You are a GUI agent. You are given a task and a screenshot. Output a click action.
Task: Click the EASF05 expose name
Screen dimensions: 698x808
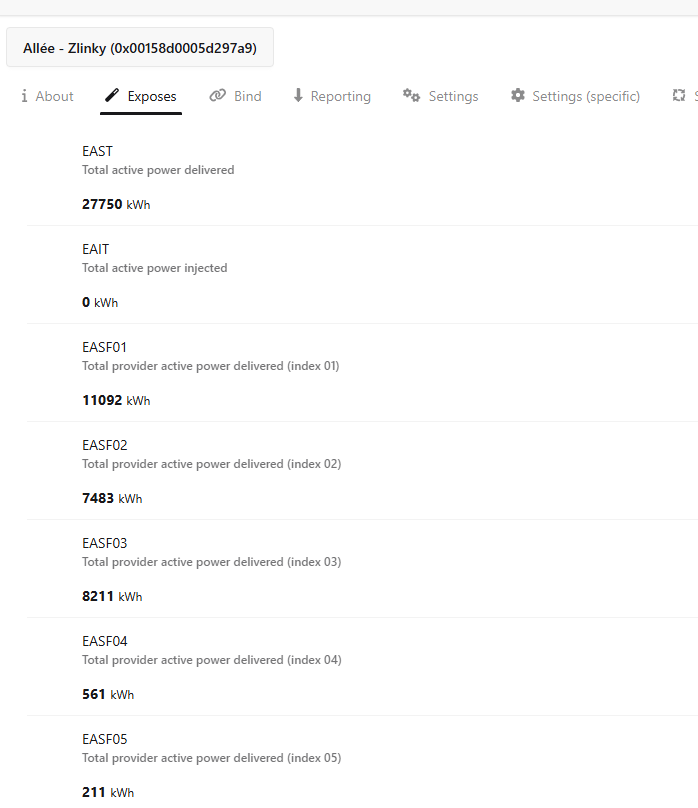point(105,739)
